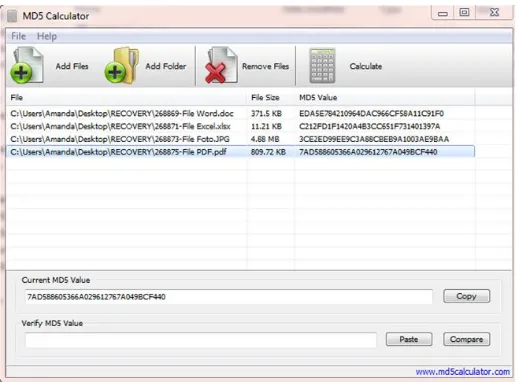Click the 4.88 MB file size cell

coord(265,139)
